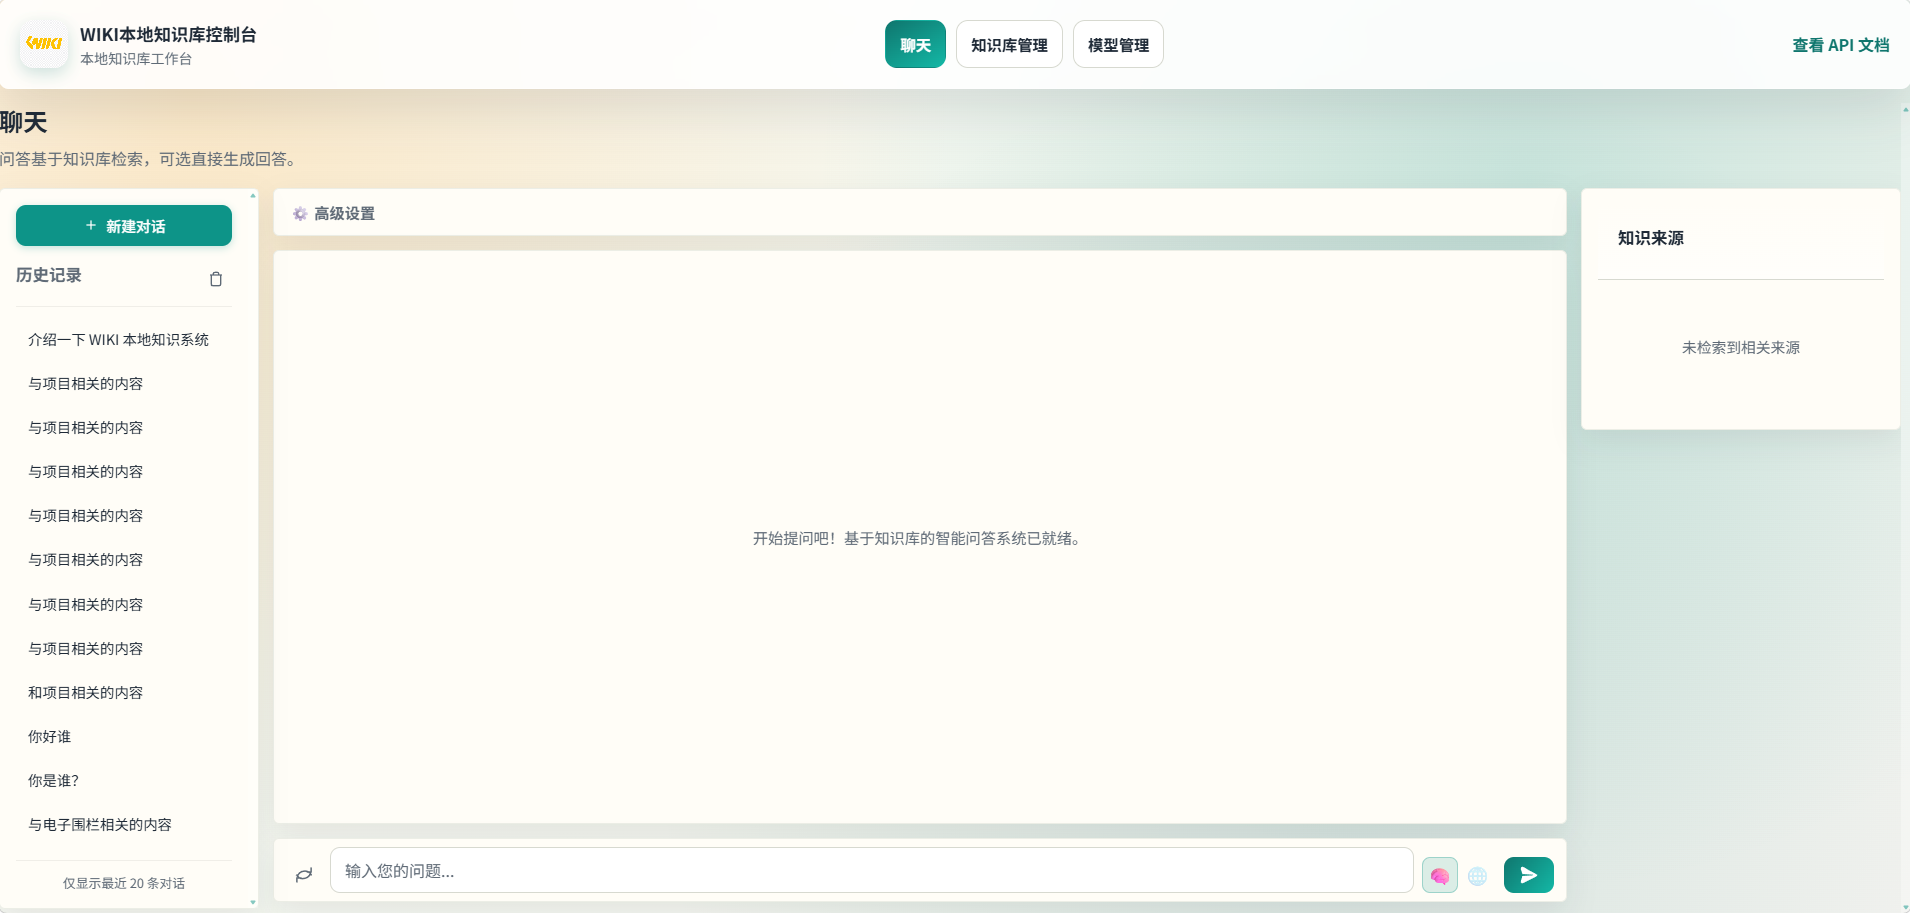Click the WIKI logo icon
The image size is (1910, 913).
44,44
